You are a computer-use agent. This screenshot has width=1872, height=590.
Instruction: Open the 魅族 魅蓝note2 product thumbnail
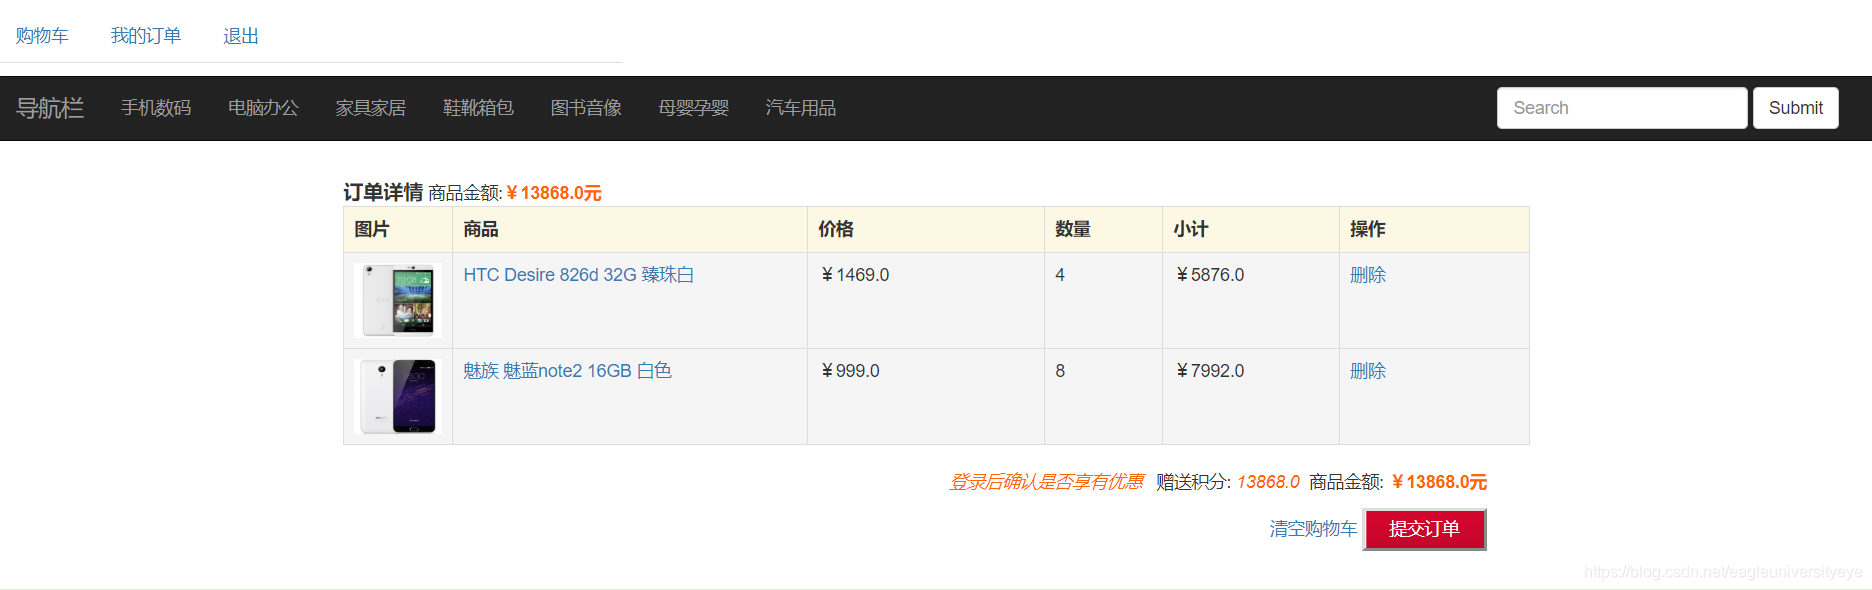(398, 396)
